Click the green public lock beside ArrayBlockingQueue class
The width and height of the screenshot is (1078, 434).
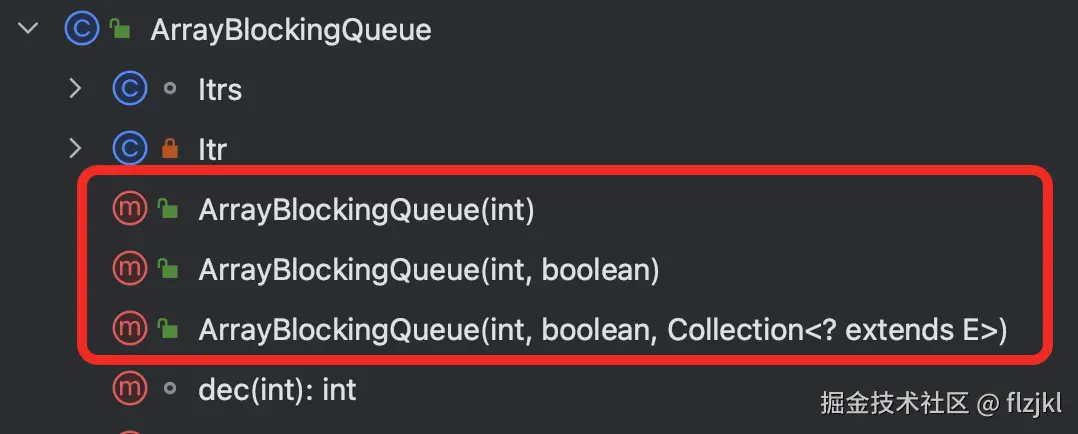point(120,30)
